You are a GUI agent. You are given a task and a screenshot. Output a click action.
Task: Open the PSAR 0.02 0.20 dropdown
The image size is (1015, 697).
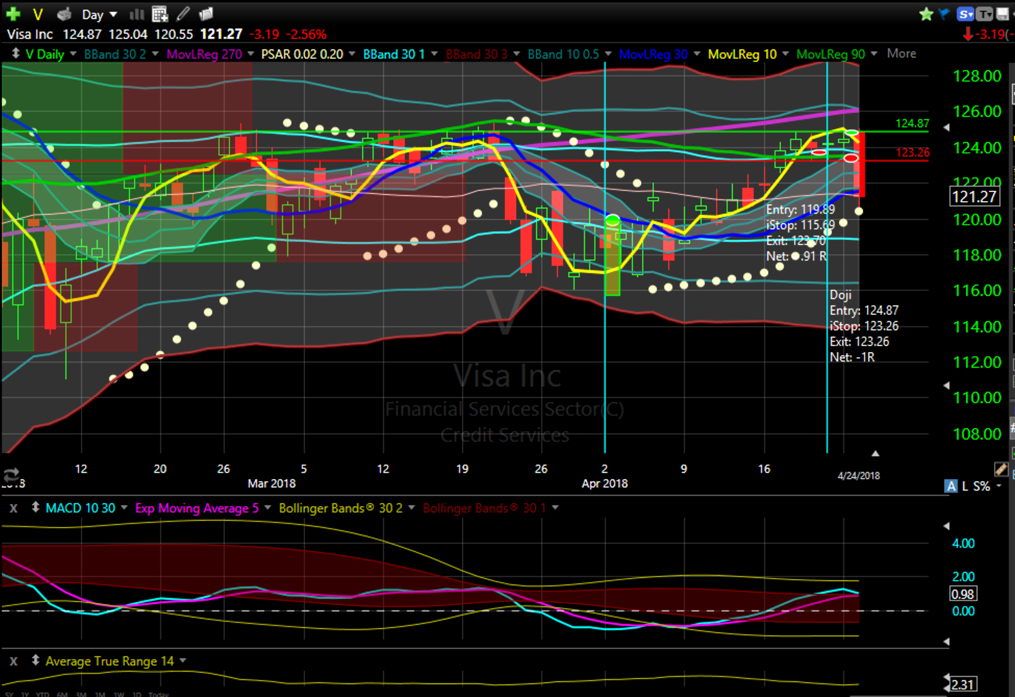click(x=308, y=54)
